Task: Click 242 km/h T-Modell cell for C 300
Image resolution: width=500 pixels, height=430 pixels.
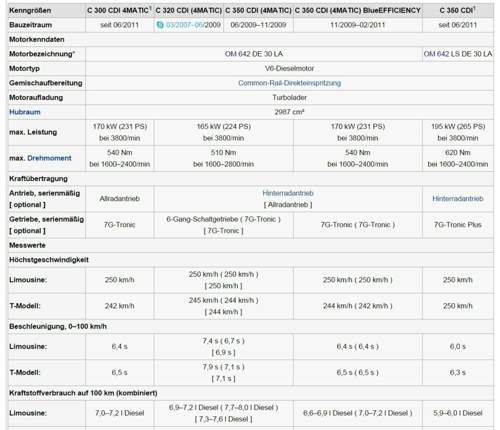Action: [x=120, y=306]
